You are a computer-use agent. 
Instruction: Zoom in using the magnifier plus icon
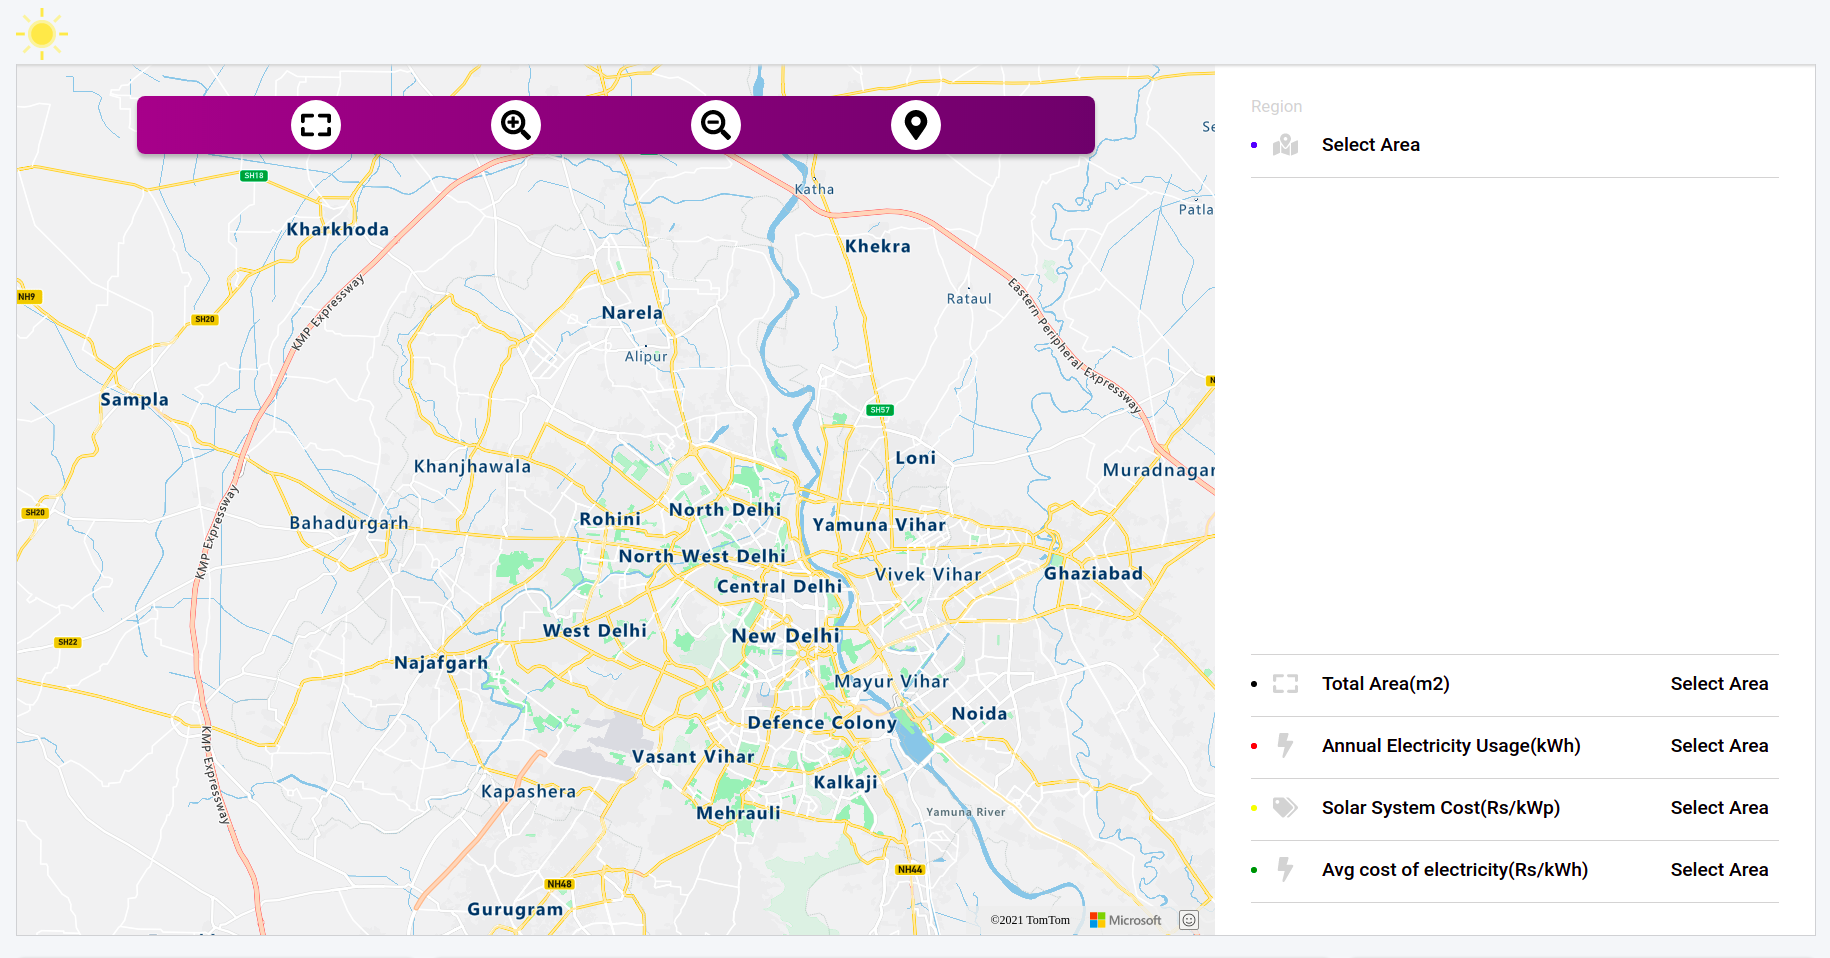point(516,125)
